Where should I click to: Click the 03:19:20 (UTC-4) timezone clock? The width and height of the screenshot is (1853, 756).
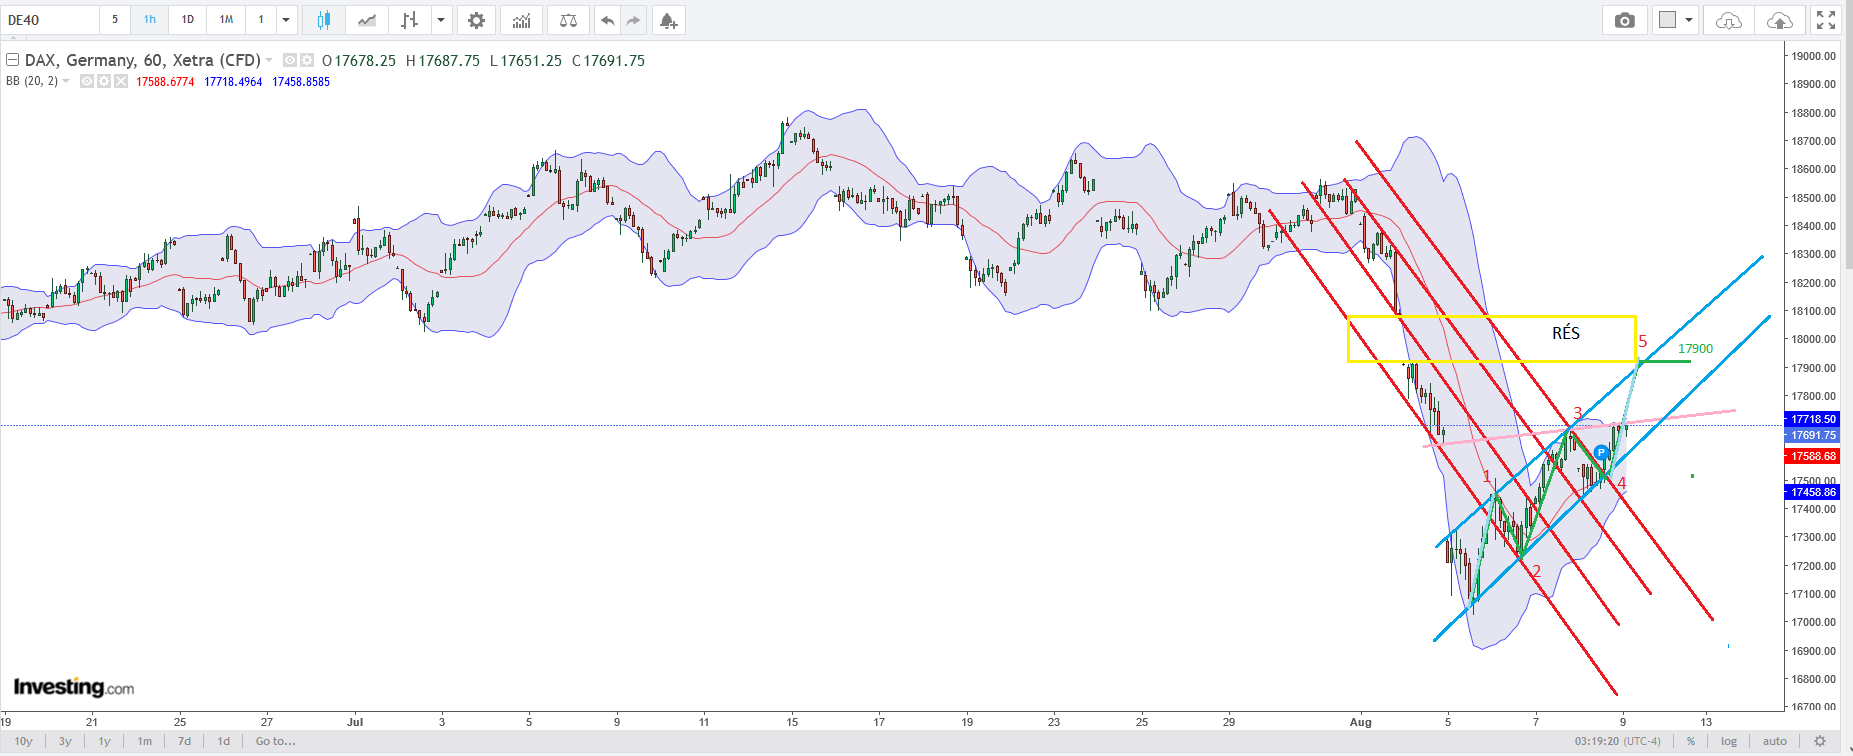pos(1618,741)
